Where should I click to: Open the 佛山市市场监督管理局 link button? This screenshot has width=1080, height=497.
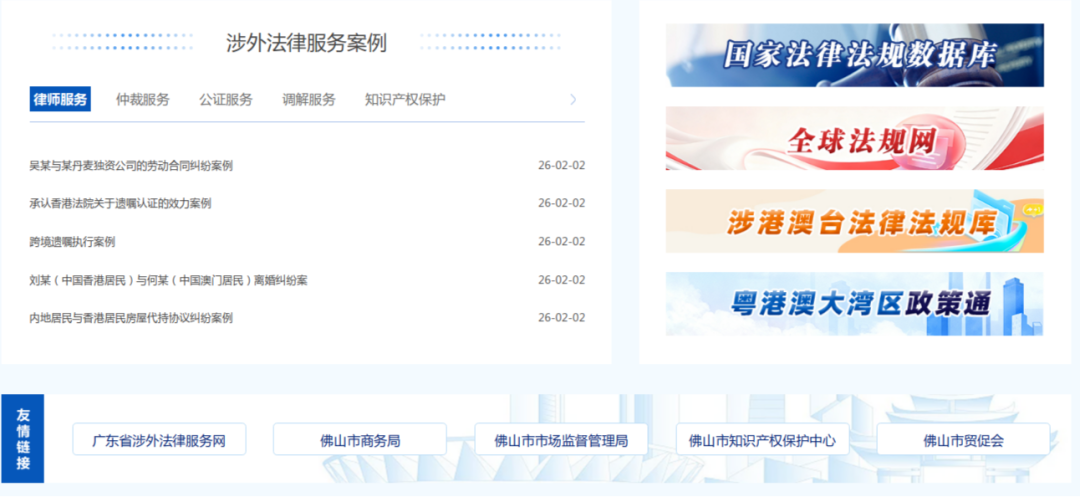[x=561, y=439]
